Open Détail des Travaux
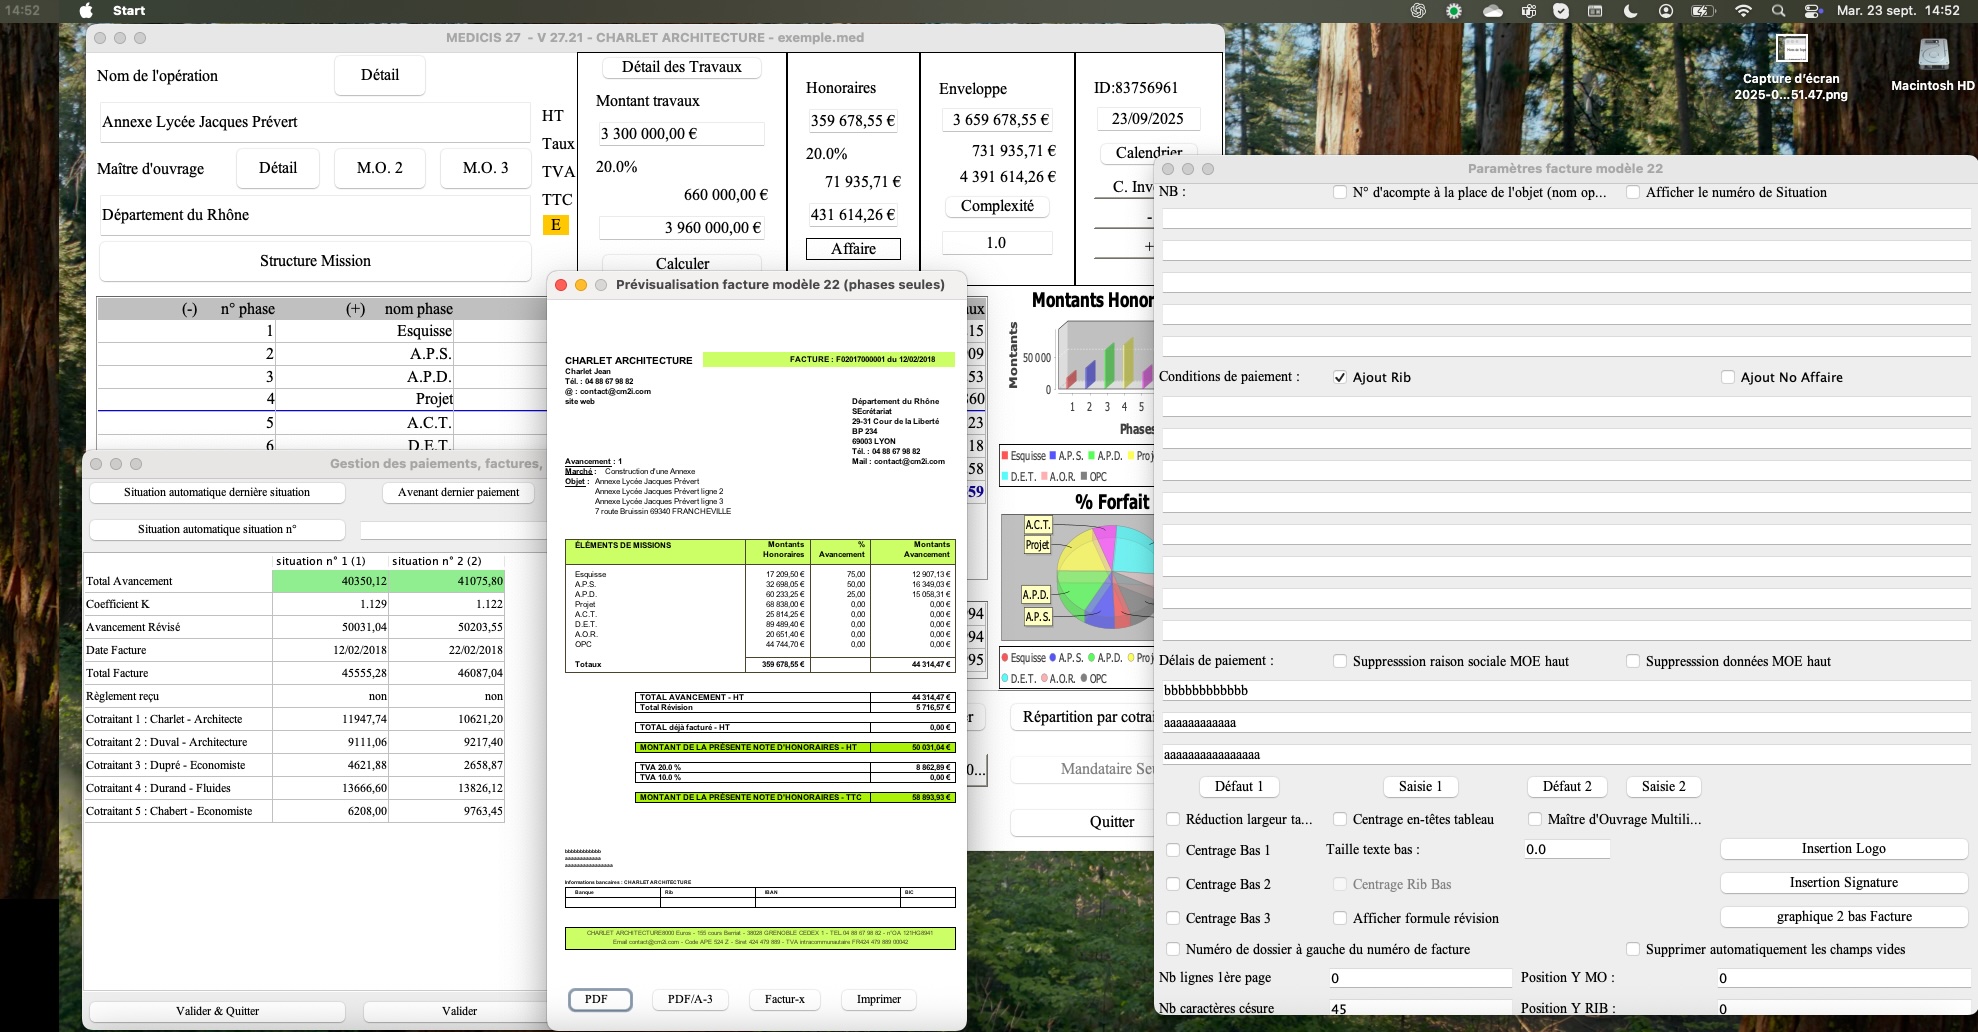Viewport: 1978px width, 1032px height. [x=681, y=67]
